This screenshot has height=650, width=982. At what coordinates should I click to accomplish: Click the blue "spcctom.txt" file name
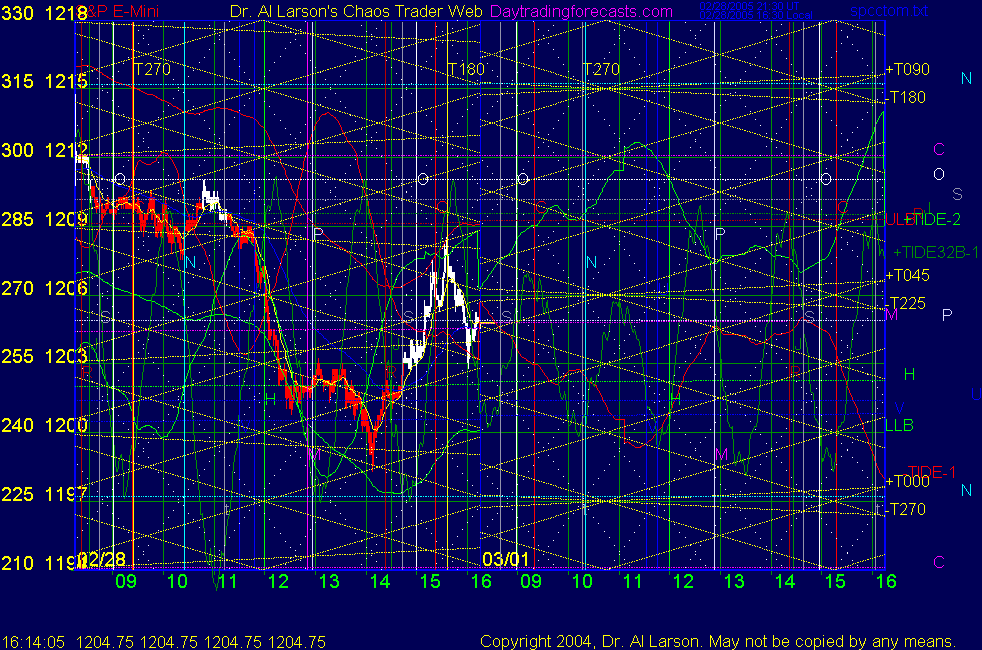pos(889,11)
